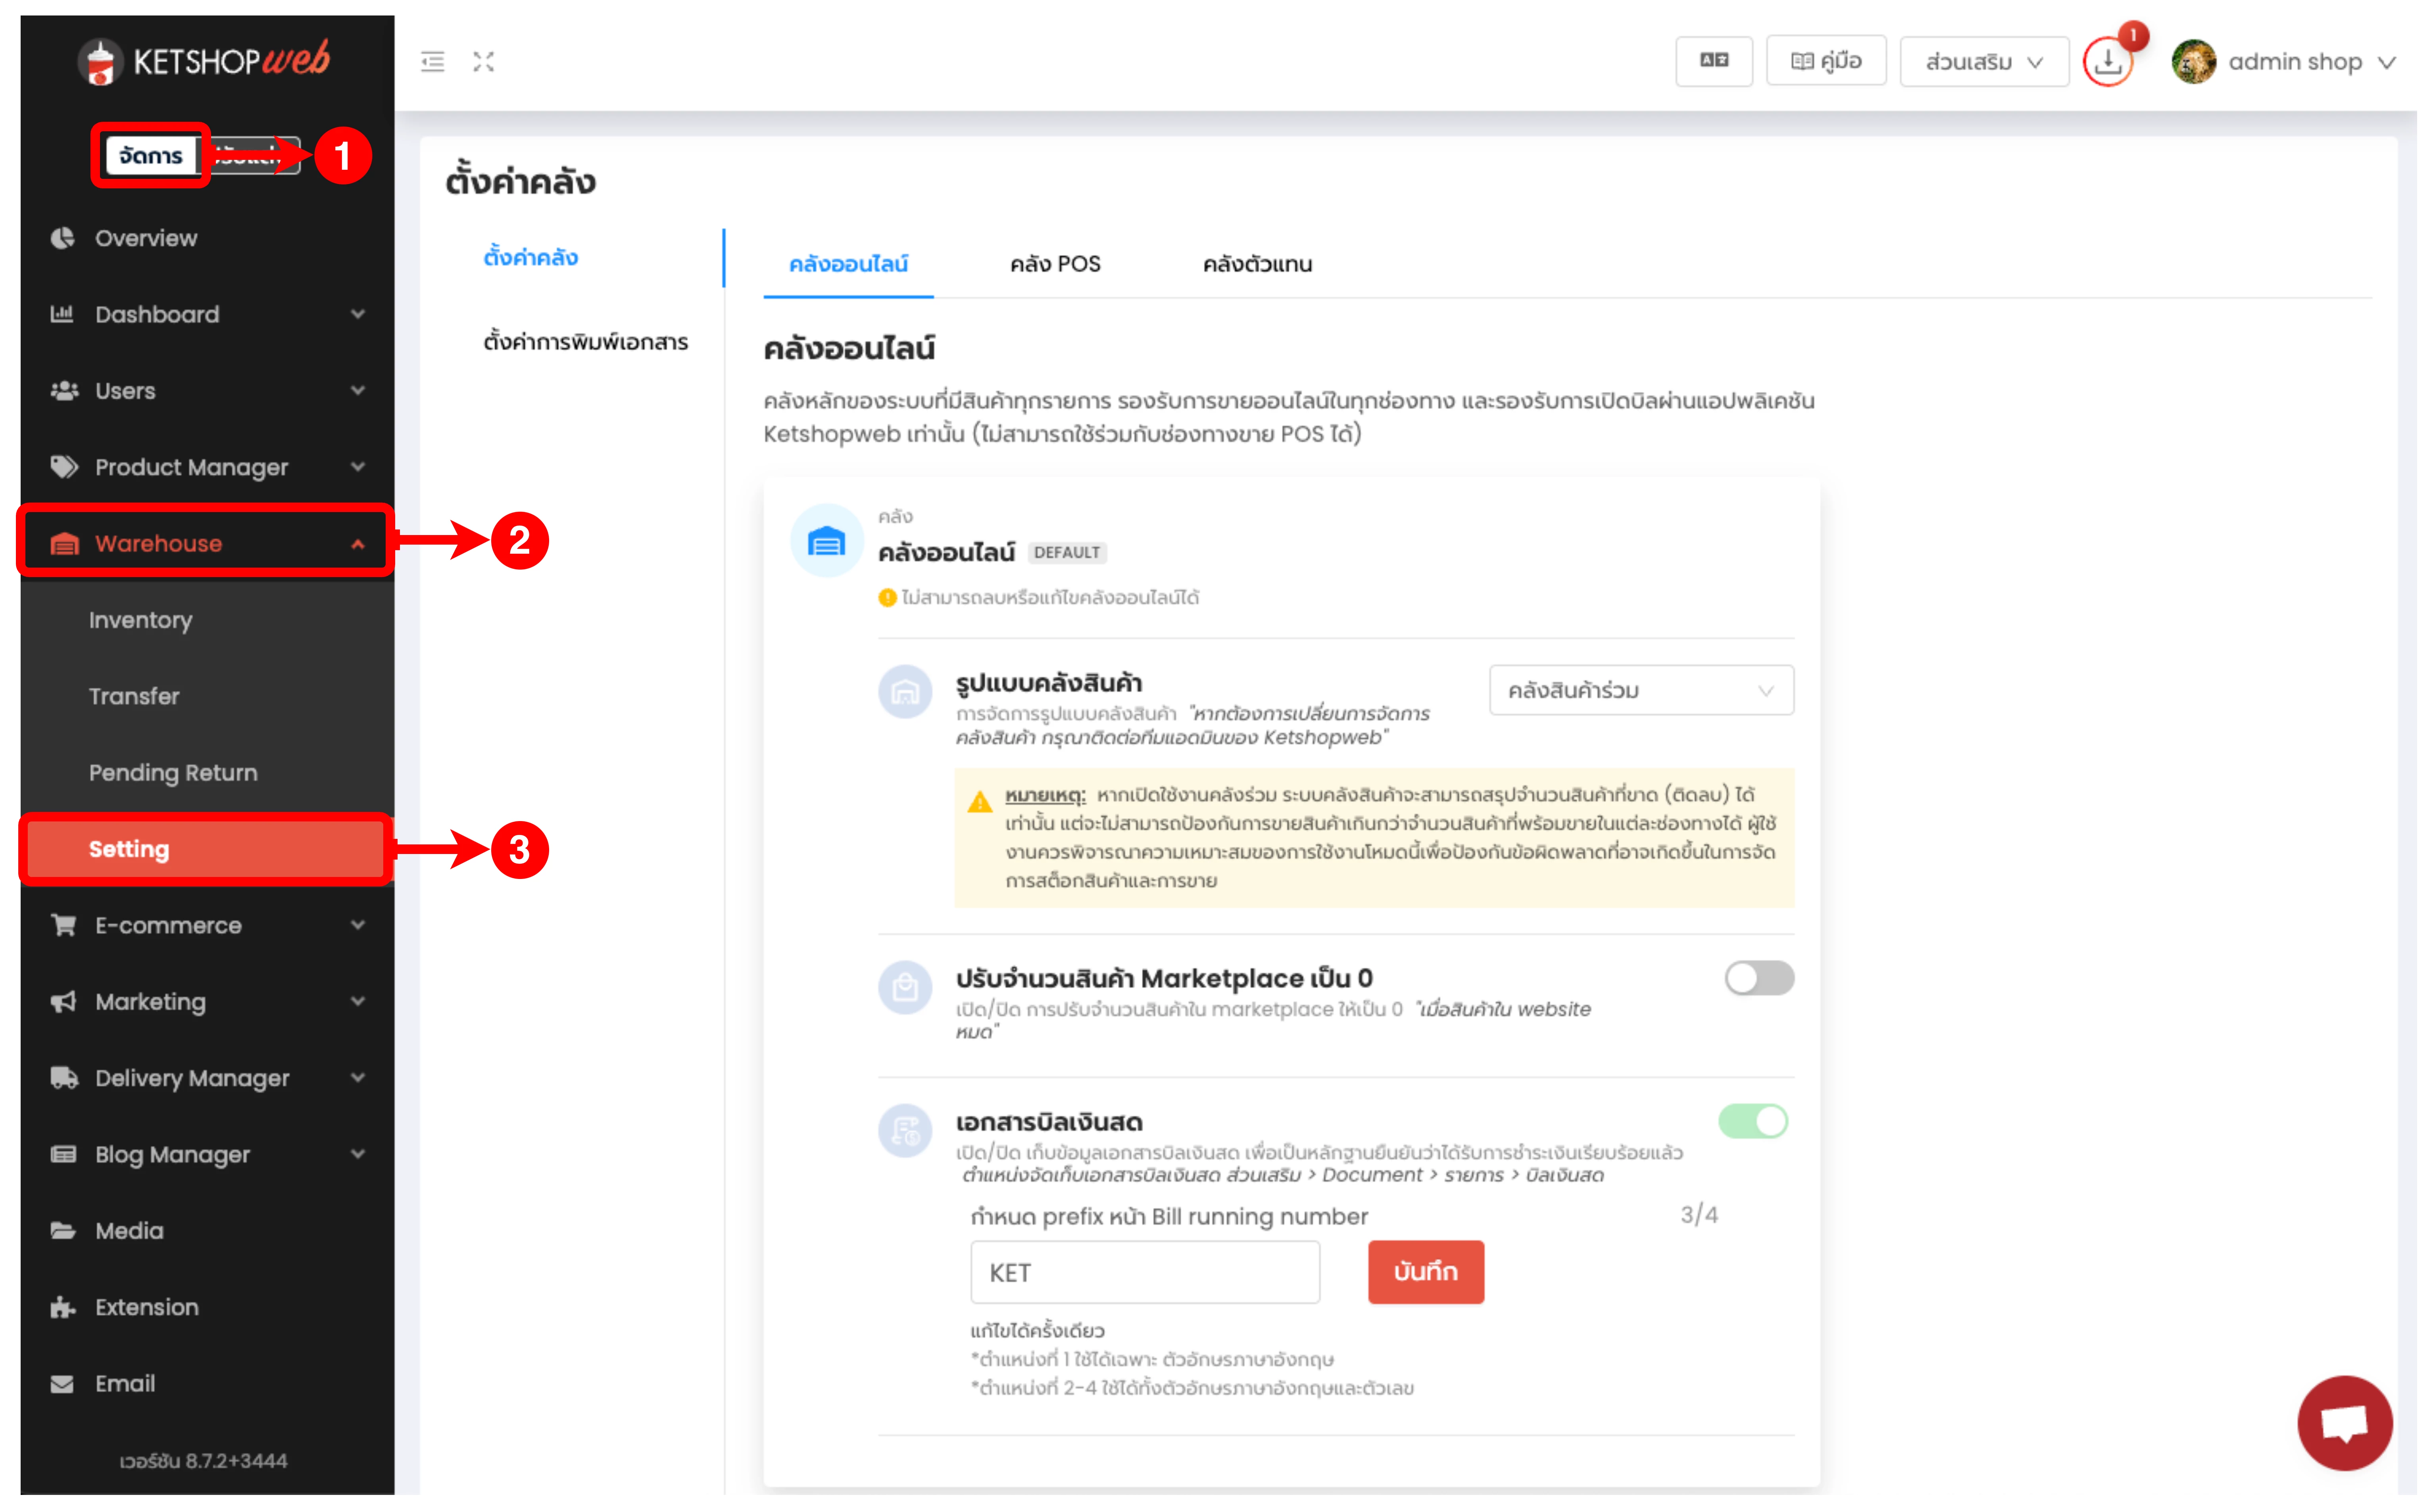Image resolution: width=2433 pixels, height=1512 pixels.
Task: Select the จัดการ mode toggle
Action: coord(151,156)
